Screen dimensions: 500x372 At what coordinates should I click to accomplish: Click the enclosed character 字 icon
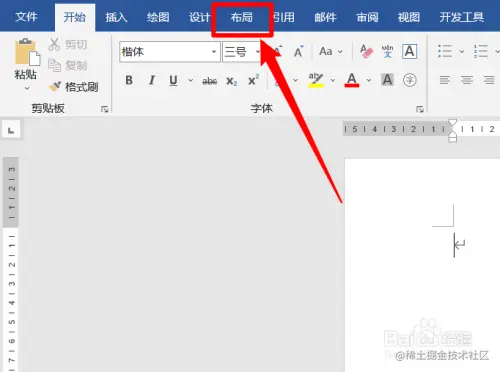410,80
